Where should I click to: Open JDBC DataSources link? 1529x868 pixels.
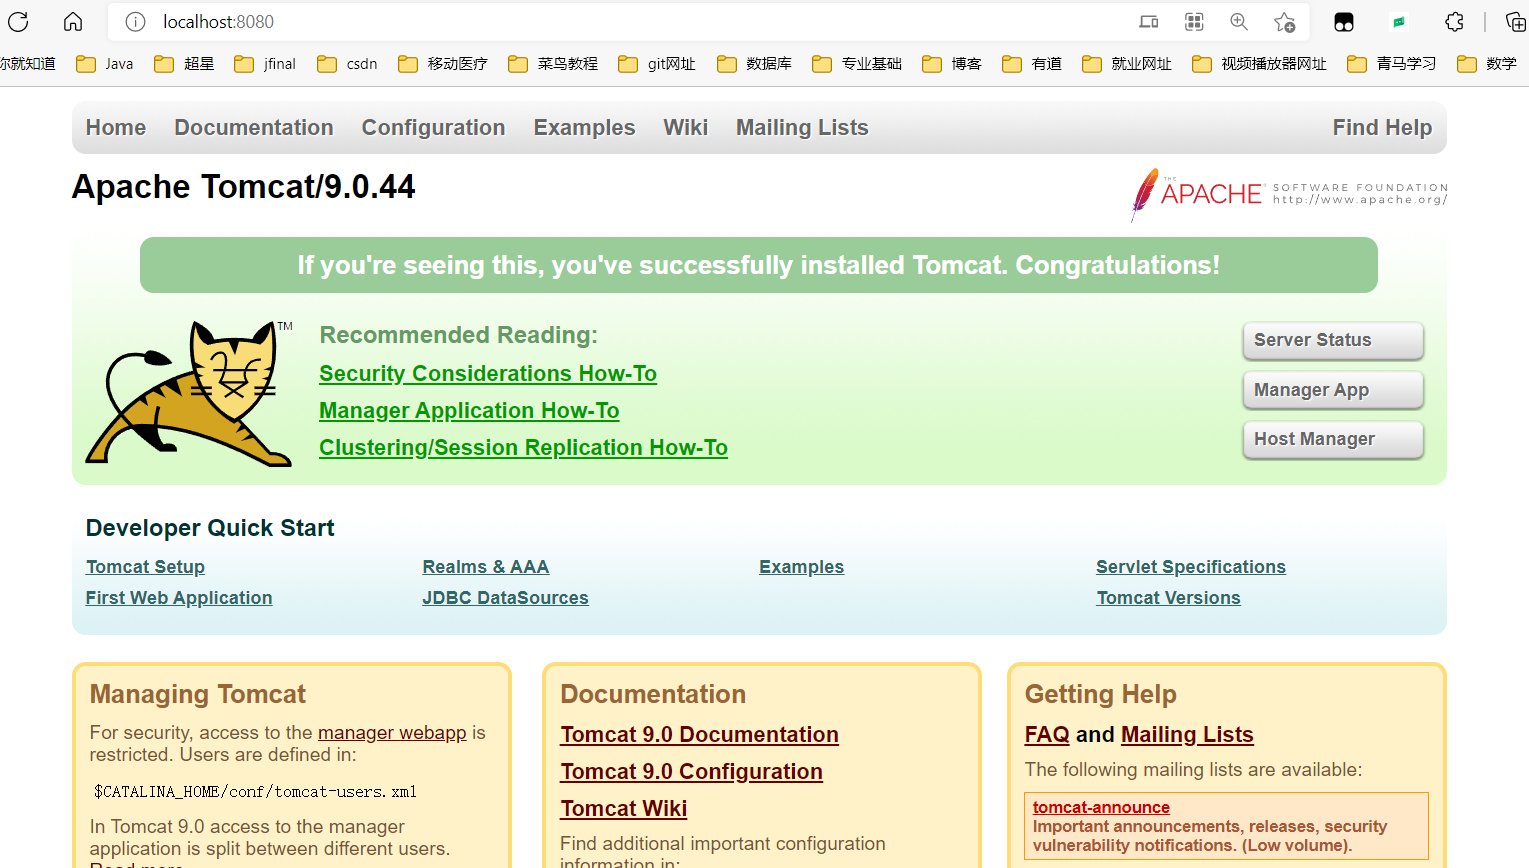505,598
